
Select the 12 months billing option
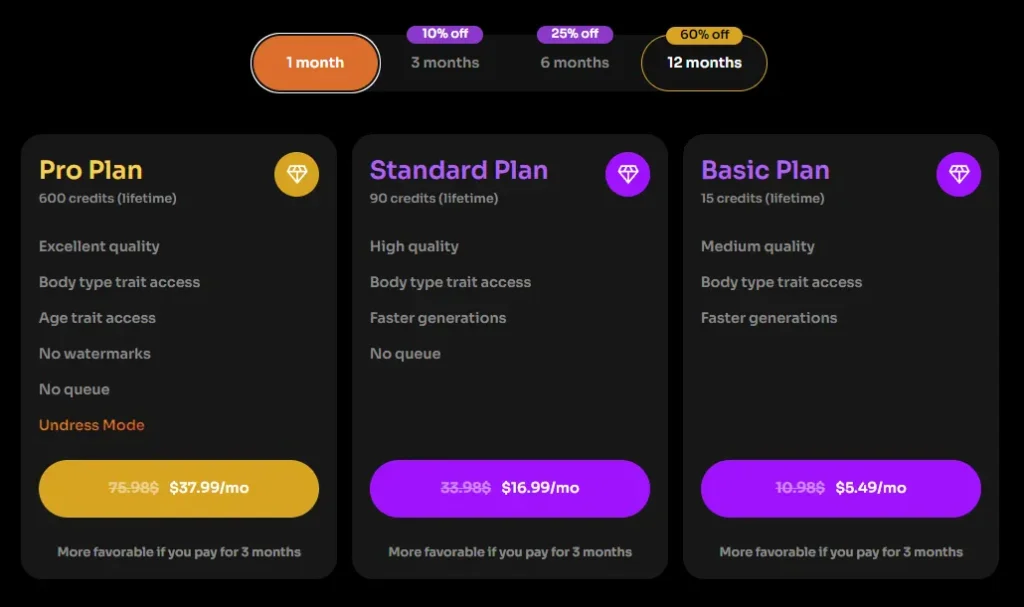(x=704, y=63)
